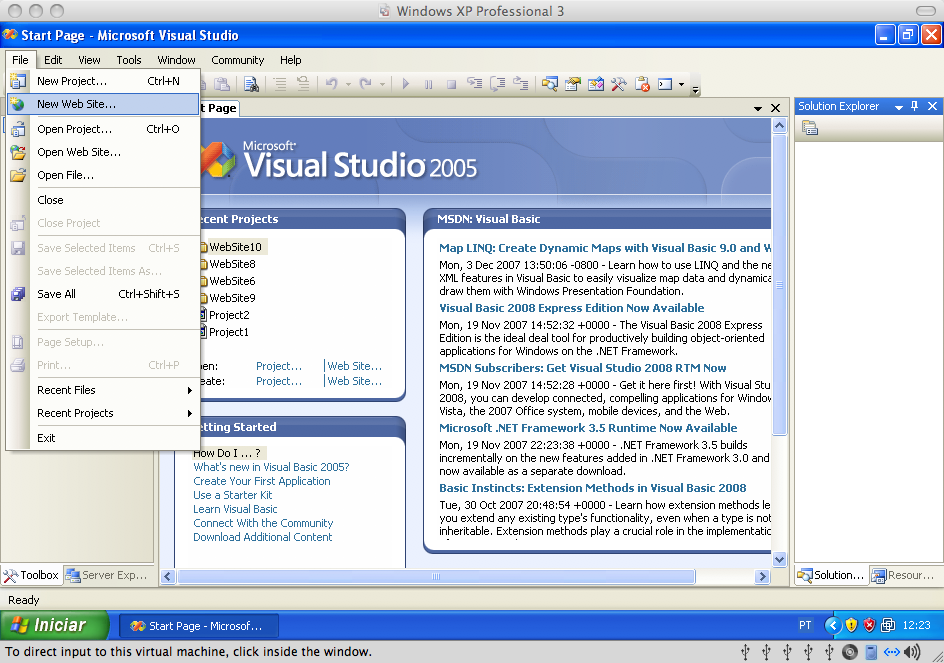
Task: Click the Step Into toolbar icon
Action: [474, 84]
